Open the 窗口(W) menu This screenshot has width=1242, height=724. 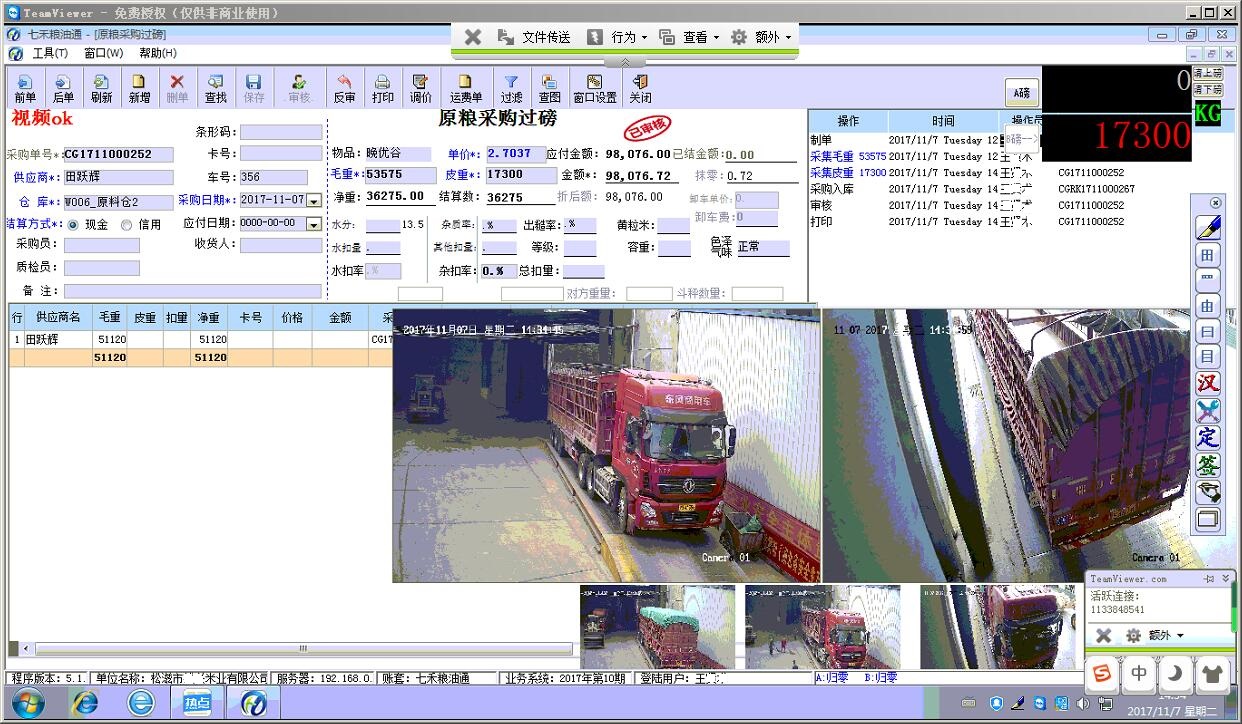tap(104, 53)
